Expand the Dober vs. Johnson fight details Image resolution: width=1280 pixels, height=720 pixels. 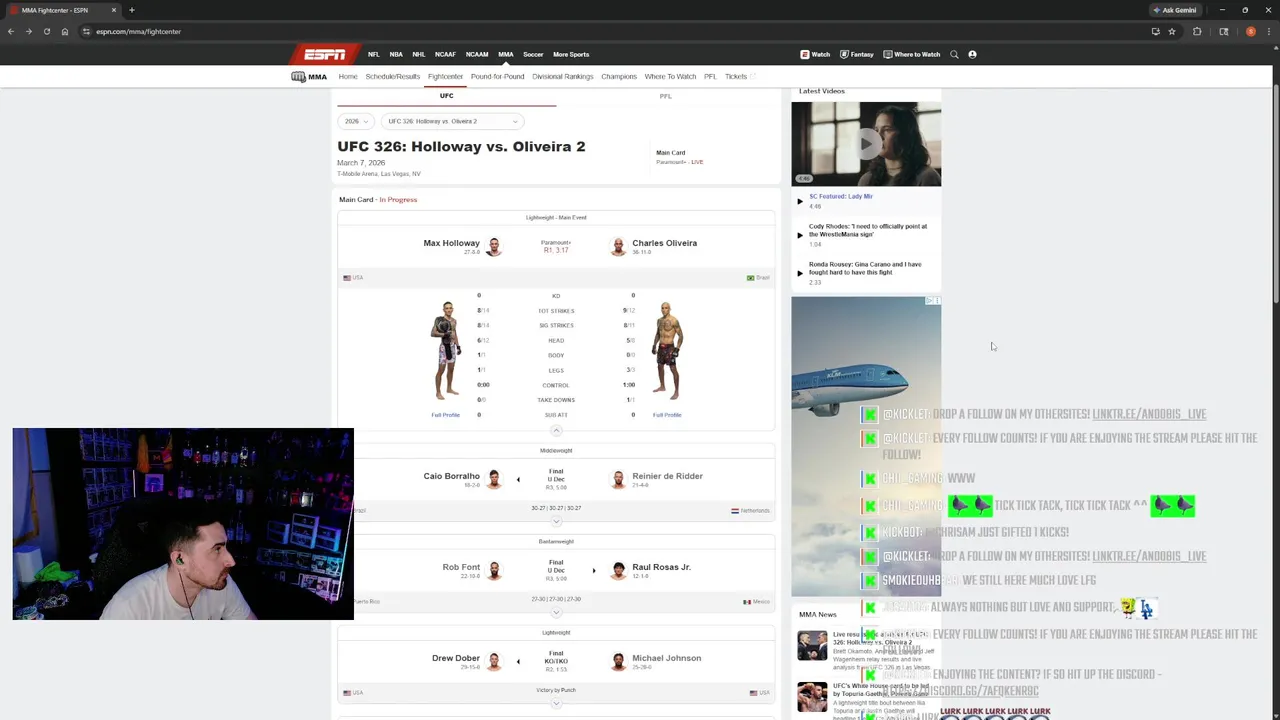[556, 703]
